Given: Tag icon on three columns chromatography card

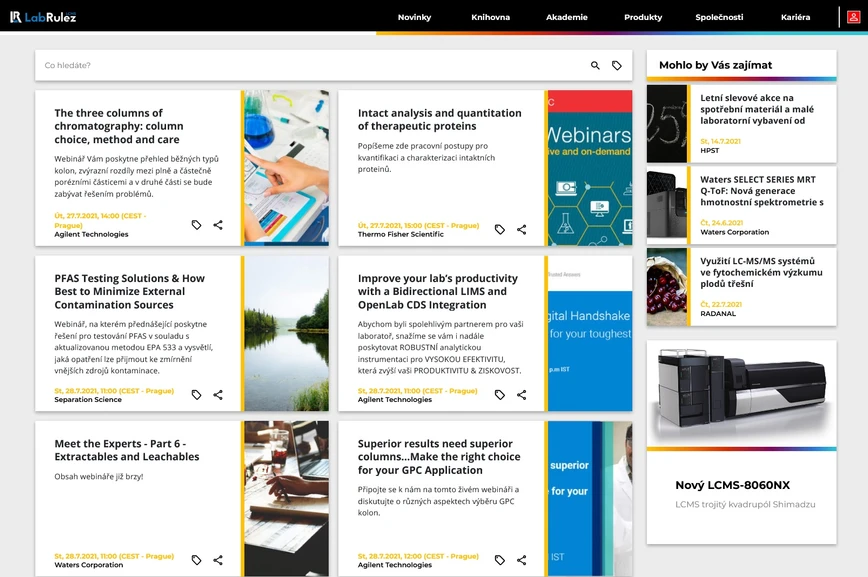Looking at the screenshot, I should click(197, 225).
